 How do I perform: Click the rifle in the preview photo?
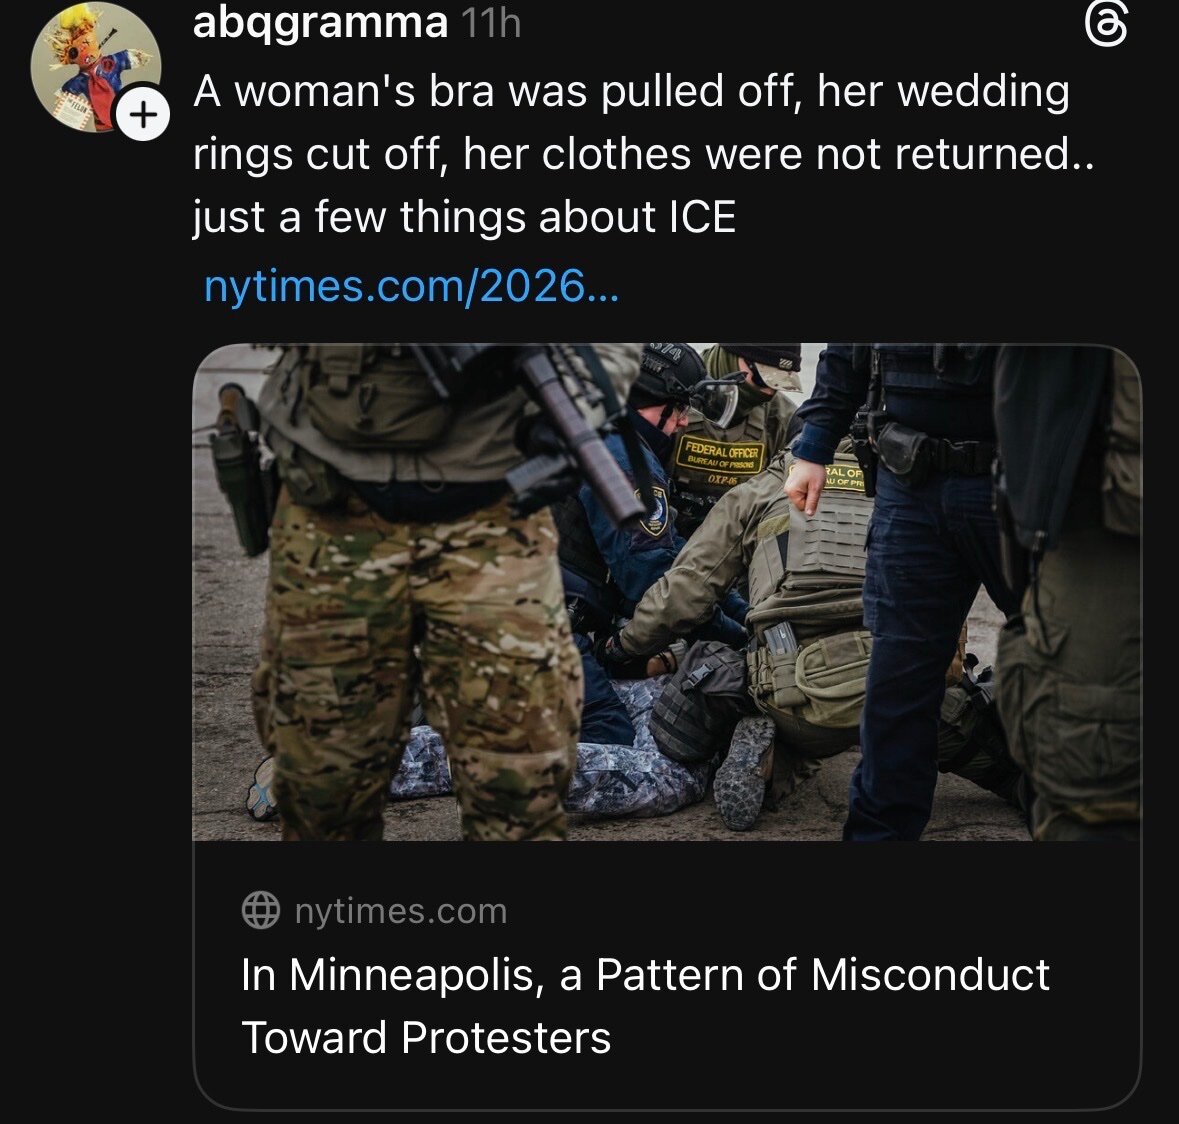tap(580, 440)
